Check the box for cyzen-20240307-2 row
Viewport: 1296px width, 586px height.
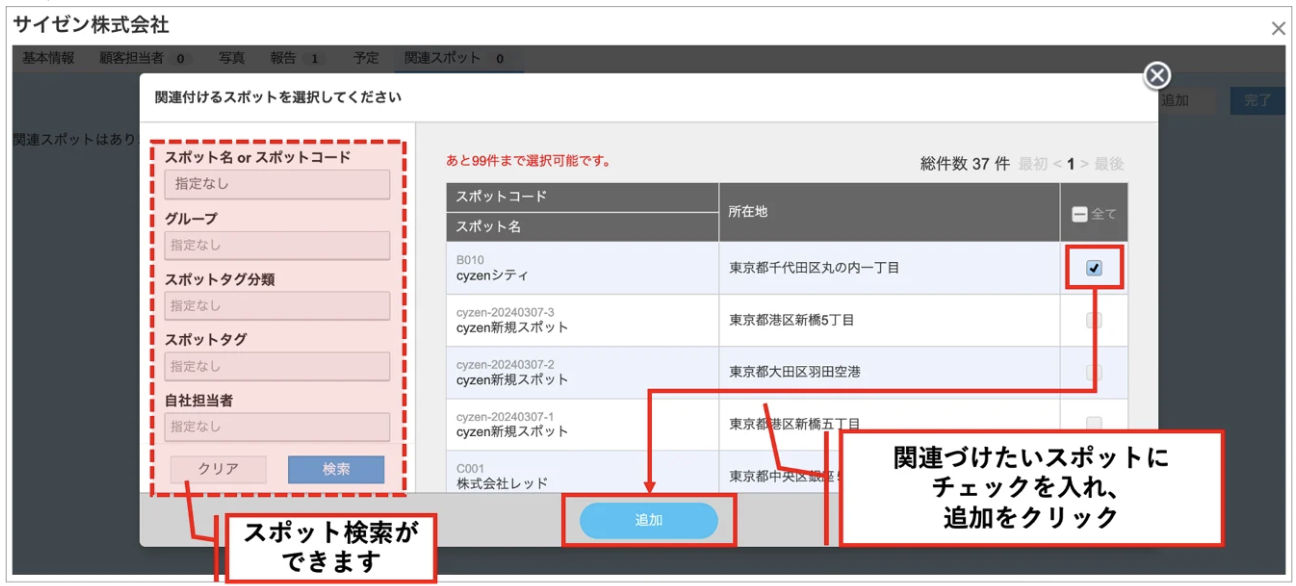(1094, 372)
